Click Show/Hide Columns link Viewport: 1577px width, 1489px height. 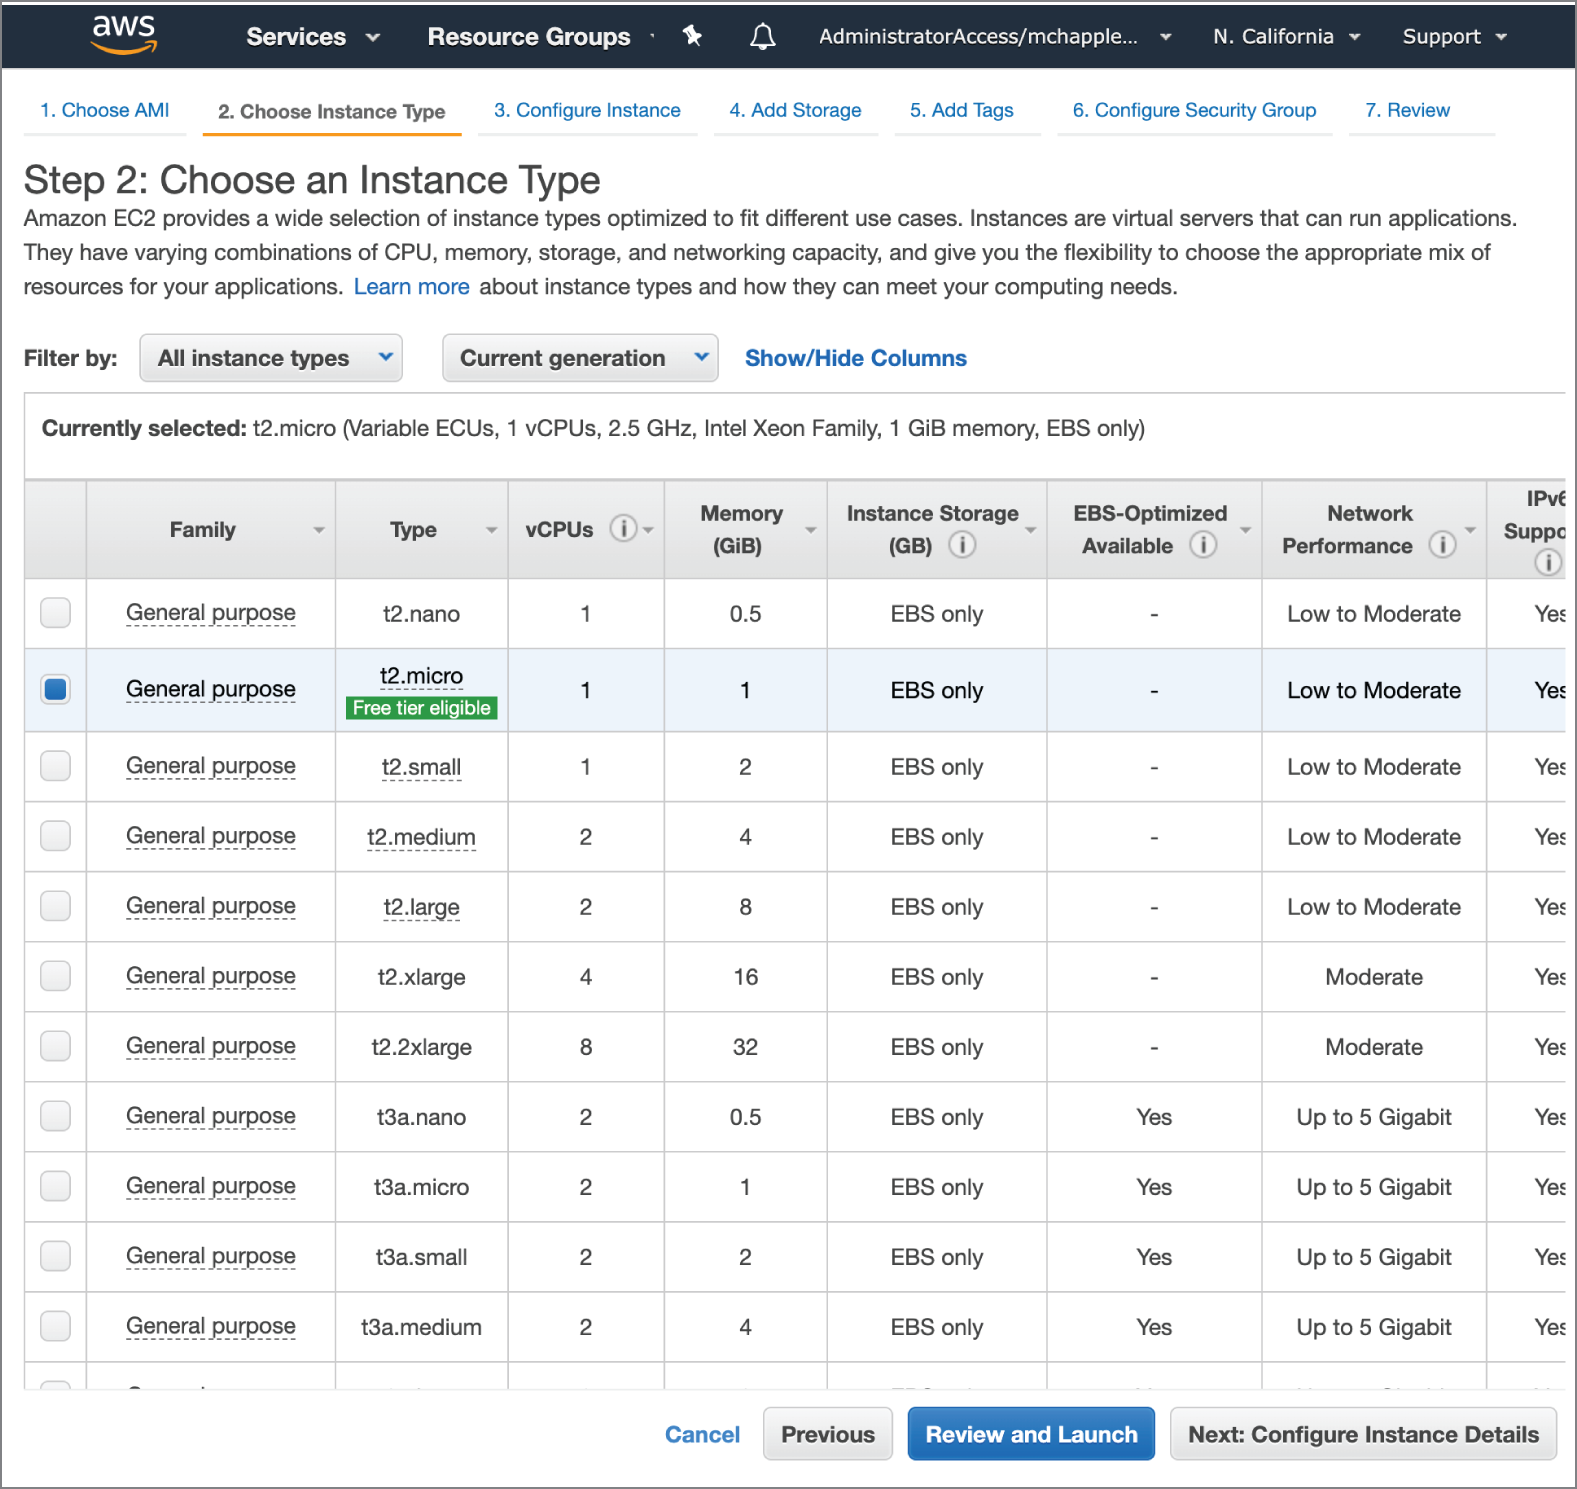(856, 358)
